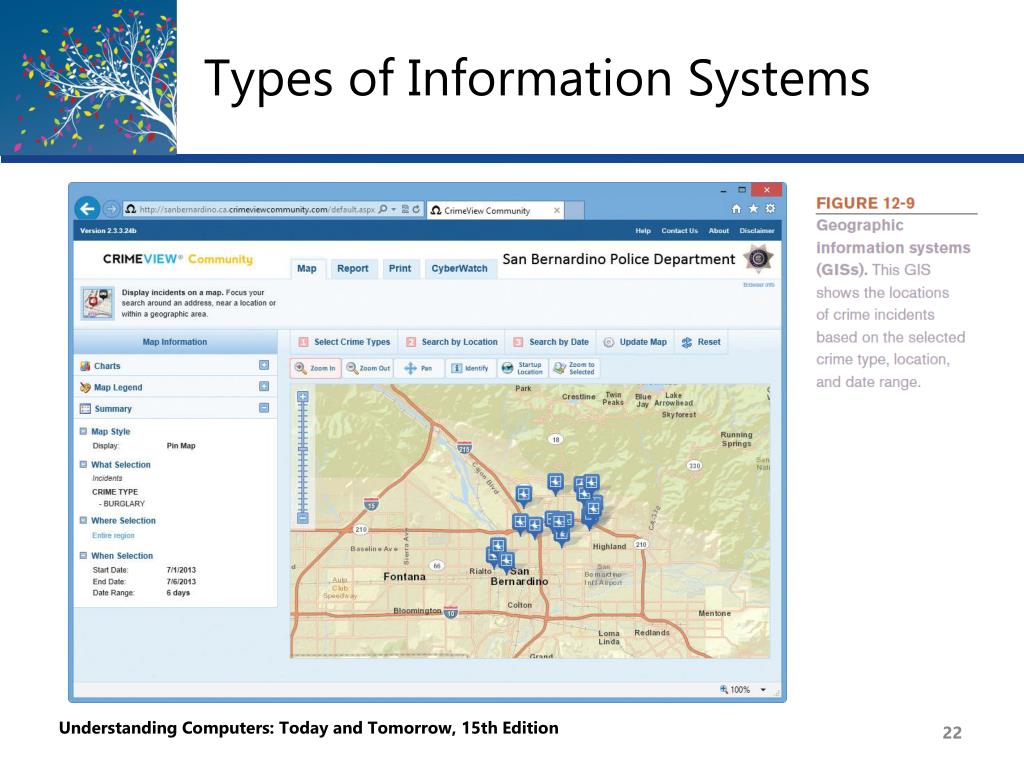This screenshot has height=768, width=1024.
Task: Click the Summary table icon
Action: (85, 409)
